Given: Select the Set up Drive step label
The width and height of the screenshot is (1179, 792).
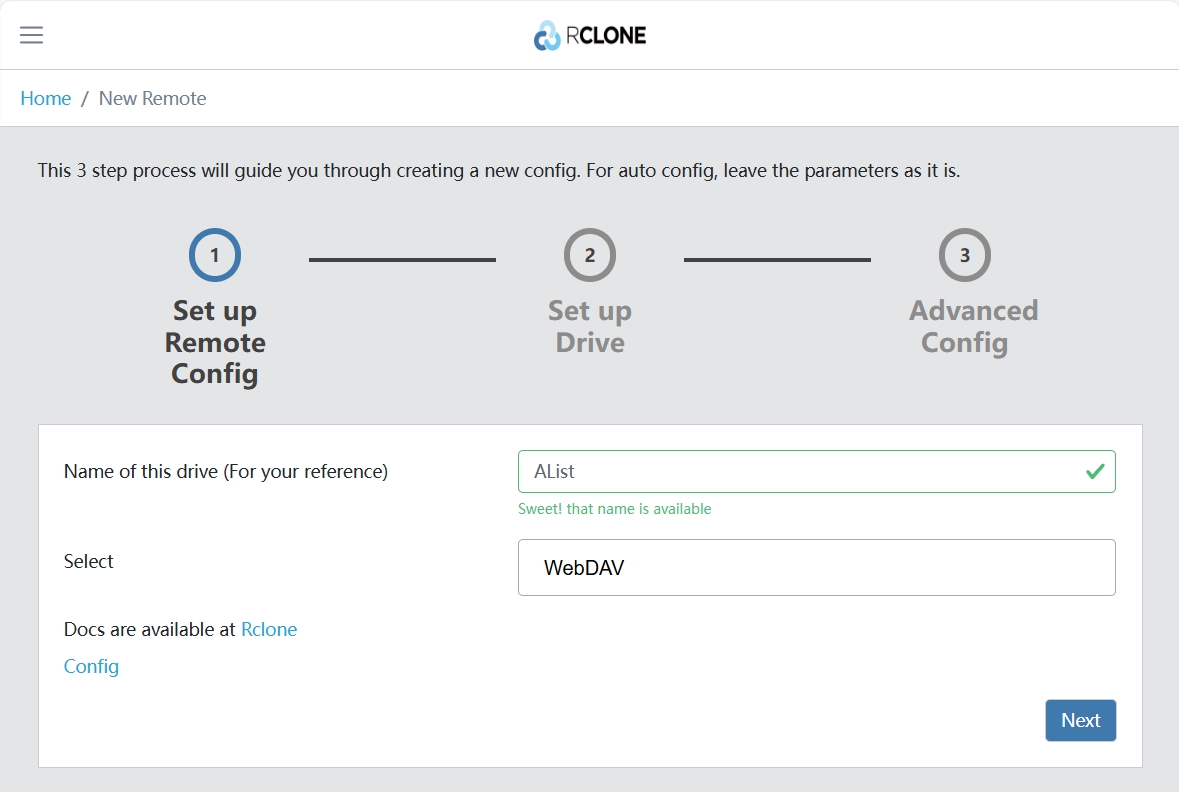Looking at the screenshot, I should click(590, 327).
